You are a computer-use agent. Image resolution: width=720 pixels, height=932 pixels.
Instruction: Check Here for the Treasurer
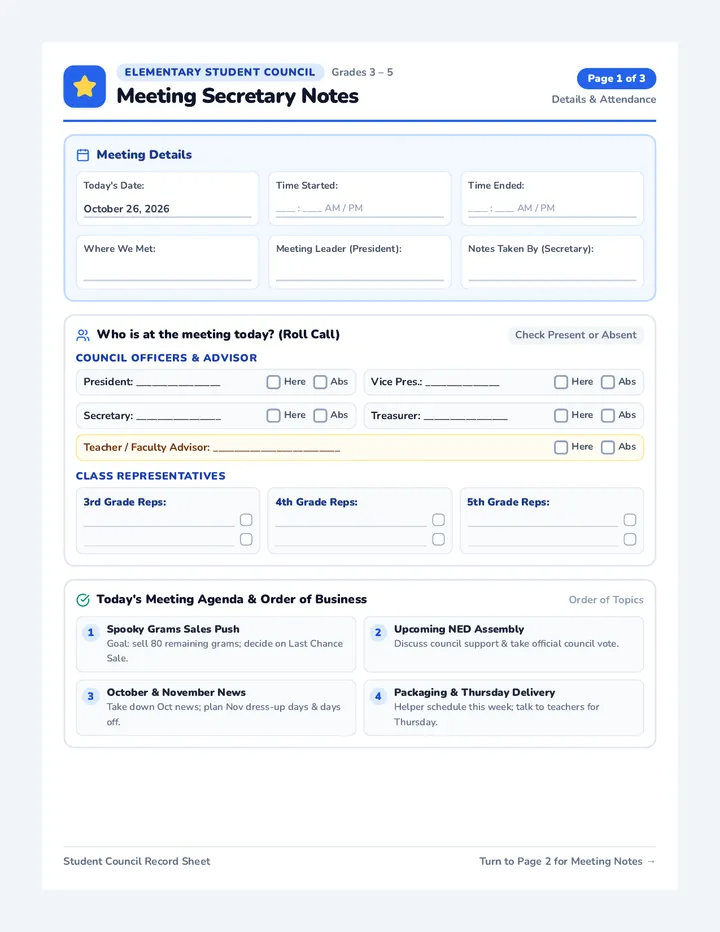[x=561, y=415]
